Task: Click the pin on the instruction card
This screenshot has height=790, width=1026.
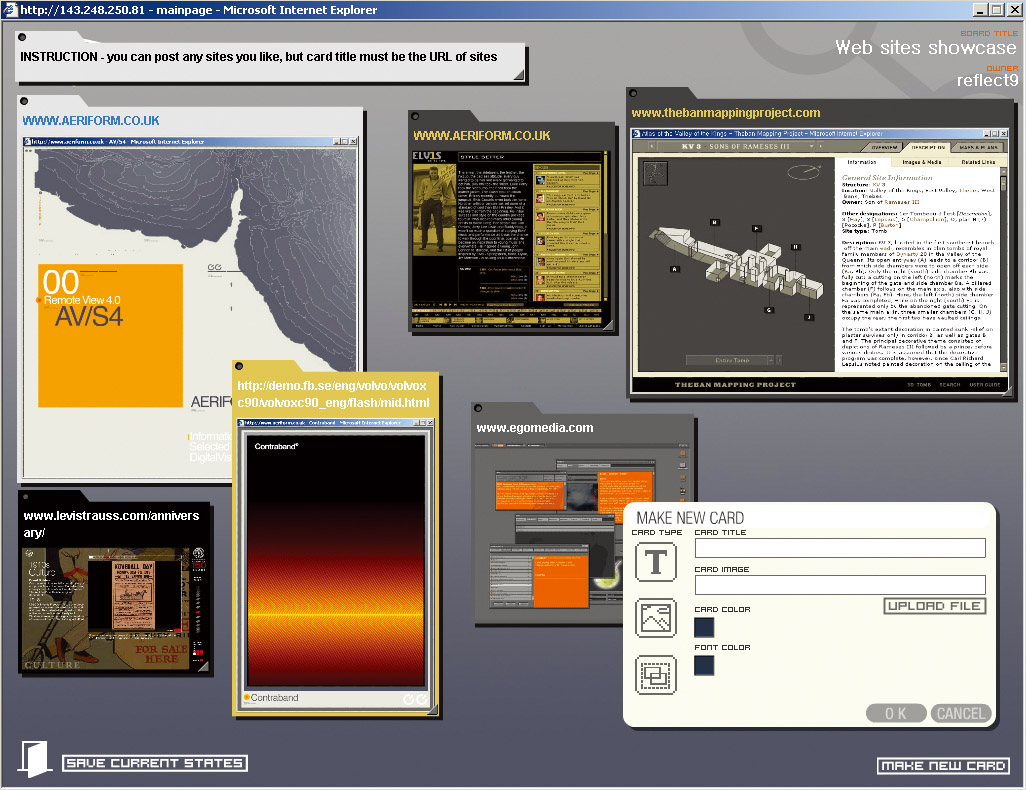Action: click(x=22, y=37)
